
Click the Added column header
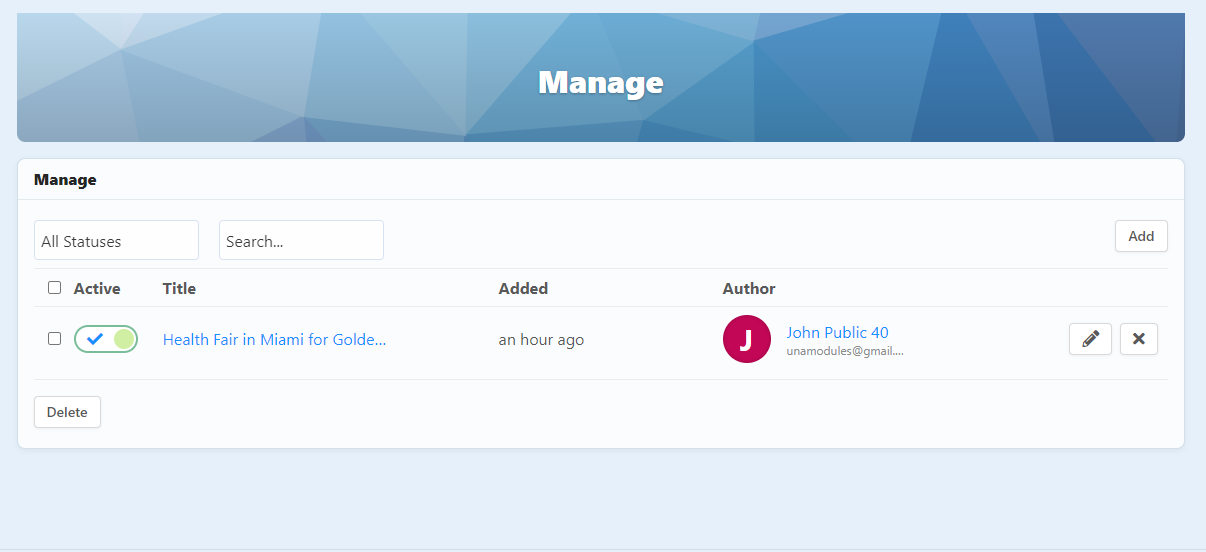(x=523, y=289)
